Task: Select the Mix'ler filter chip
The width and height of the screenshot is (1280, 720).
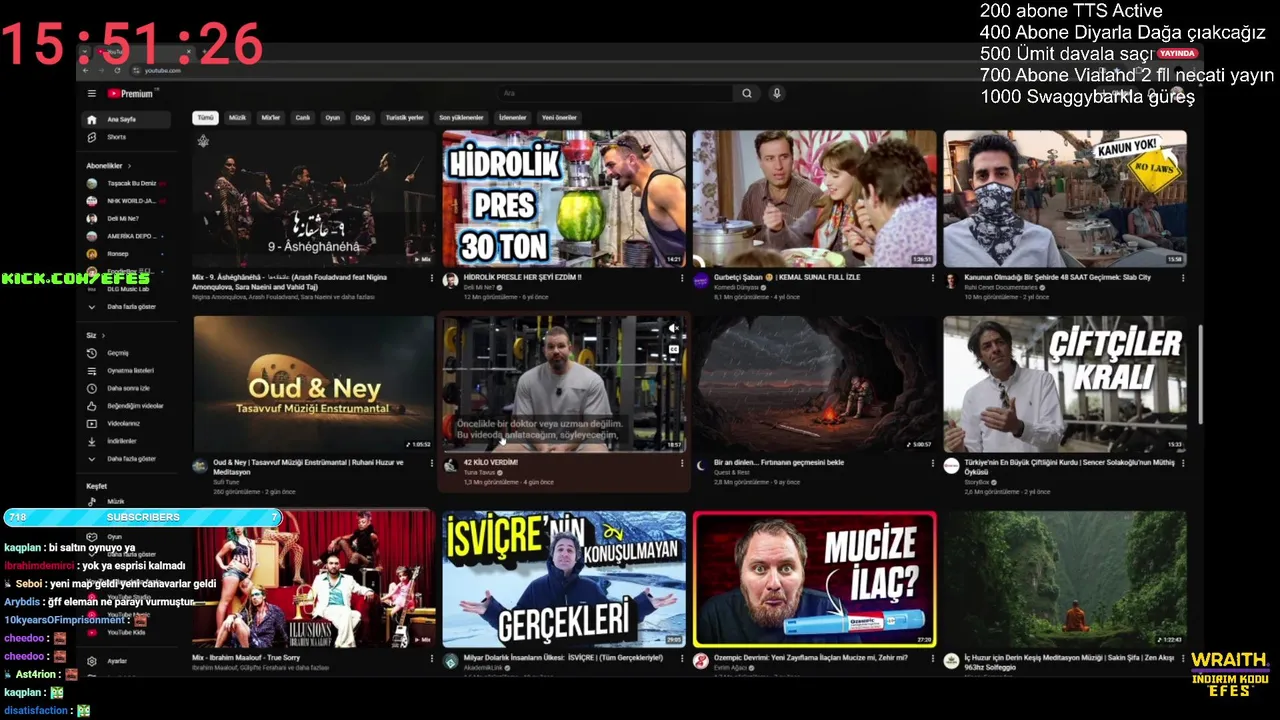Action: point(270,117)
